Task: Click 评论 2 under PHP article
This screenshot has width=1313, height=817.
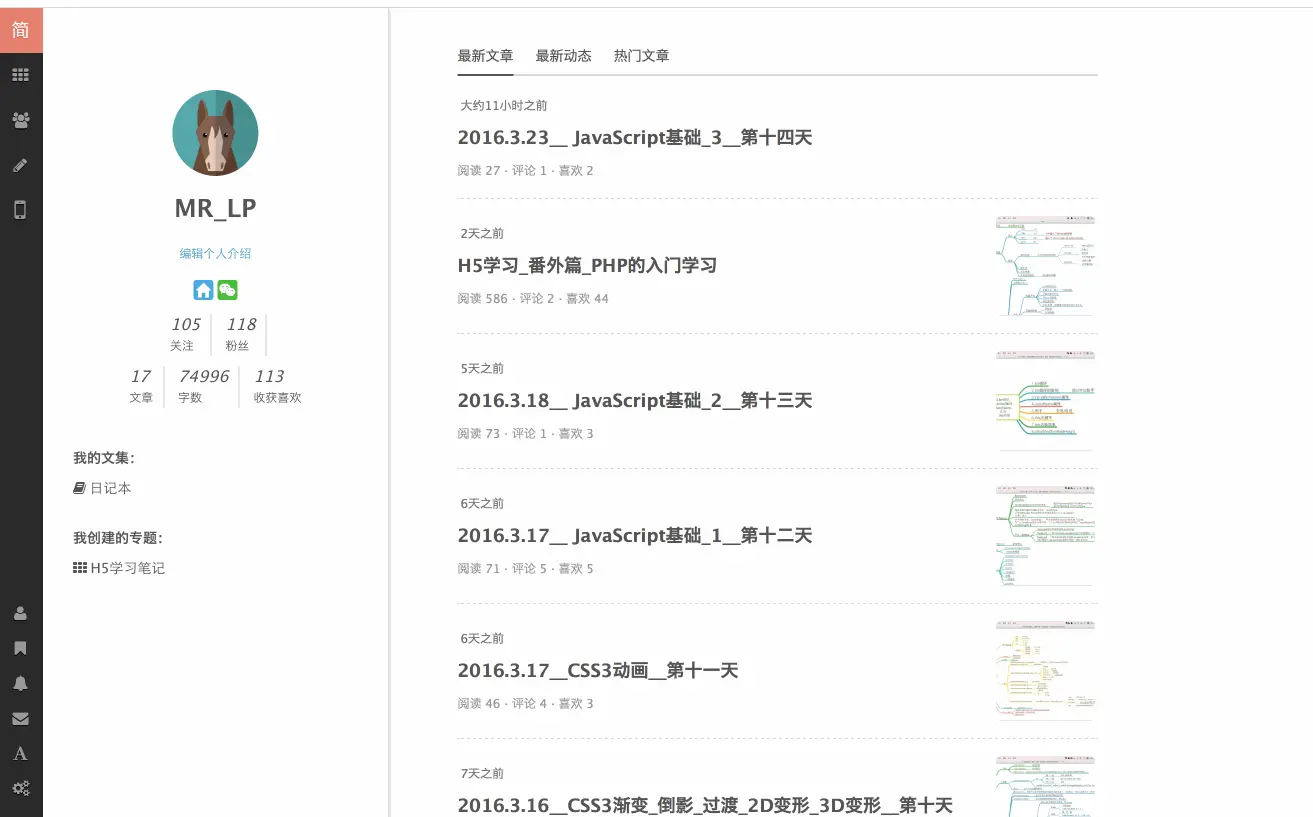Action: 537,299
